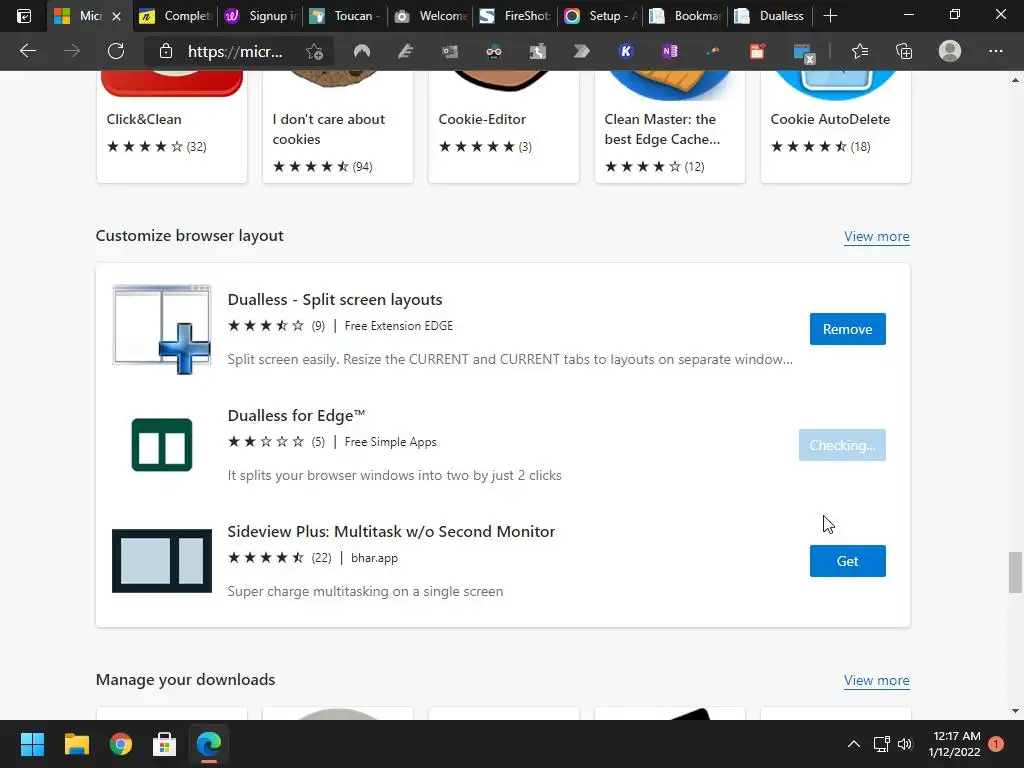This screenshot has width=1024, height=768.
Task: Click the Free Simple Apps publisher text
Action: click(x=391, y=442)
